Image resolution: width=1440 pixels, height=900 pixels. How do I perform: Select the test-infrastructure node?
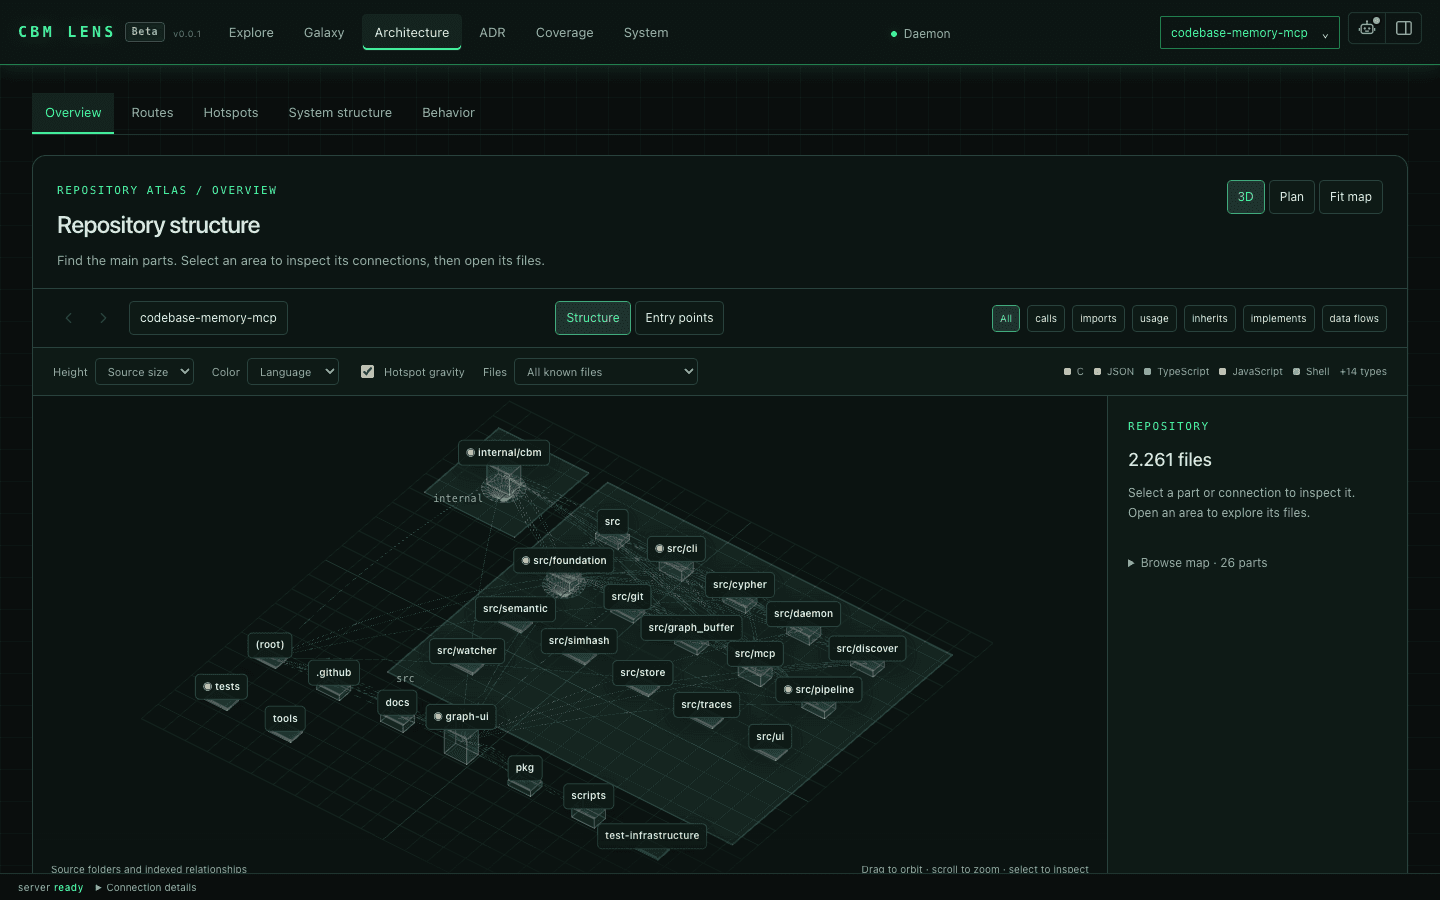tap(652, 836)
